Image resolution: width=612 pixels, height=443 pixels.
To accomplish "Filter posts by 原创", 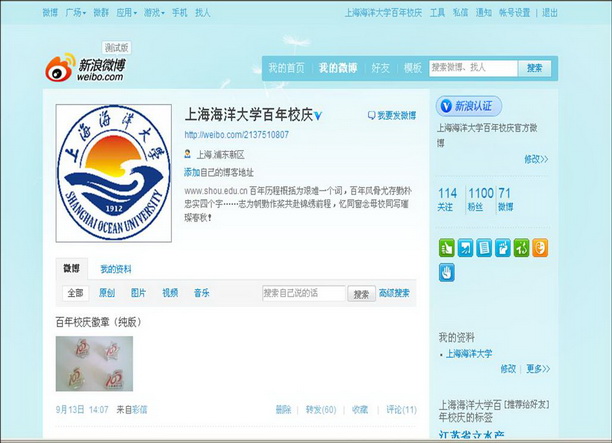I will 106,293.
